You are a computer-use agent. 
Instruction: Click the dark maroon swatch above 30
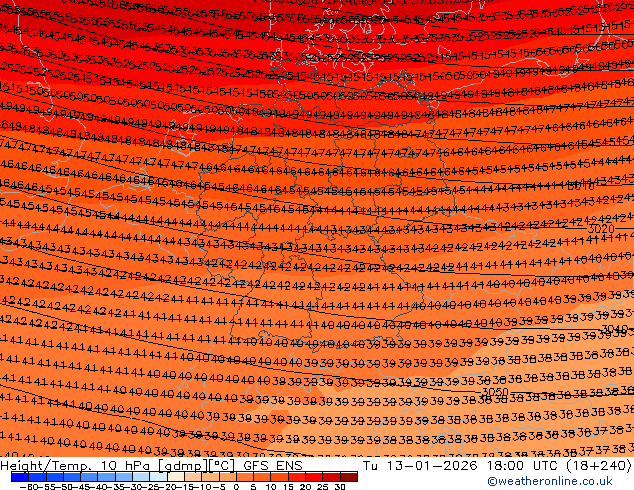349,477
